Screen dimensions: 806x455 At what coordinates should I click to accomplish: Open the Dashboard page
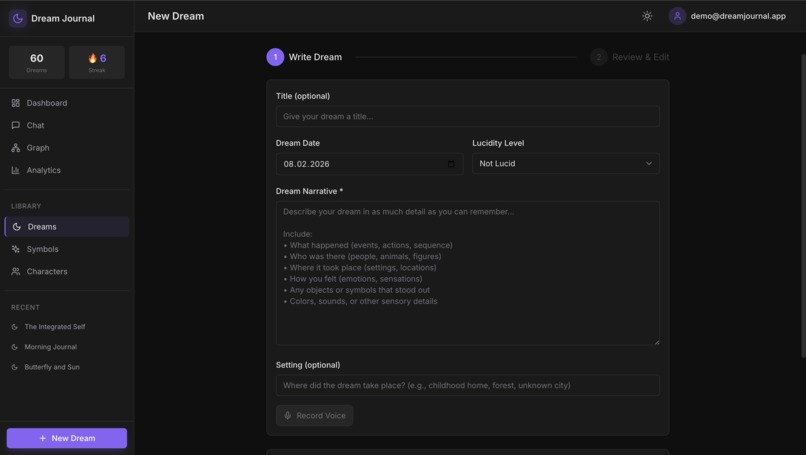click(67, 103)
